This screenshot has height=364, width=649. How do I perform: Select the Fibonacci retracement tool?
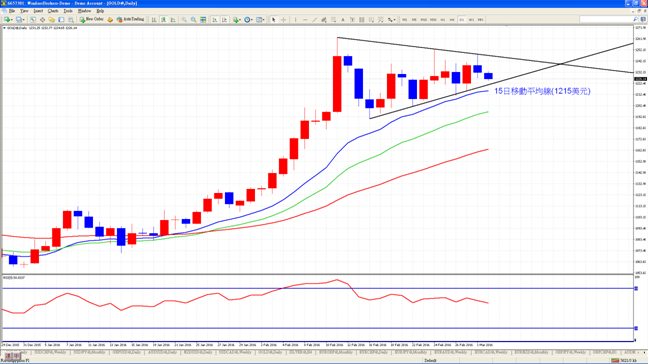pos(334,19)
